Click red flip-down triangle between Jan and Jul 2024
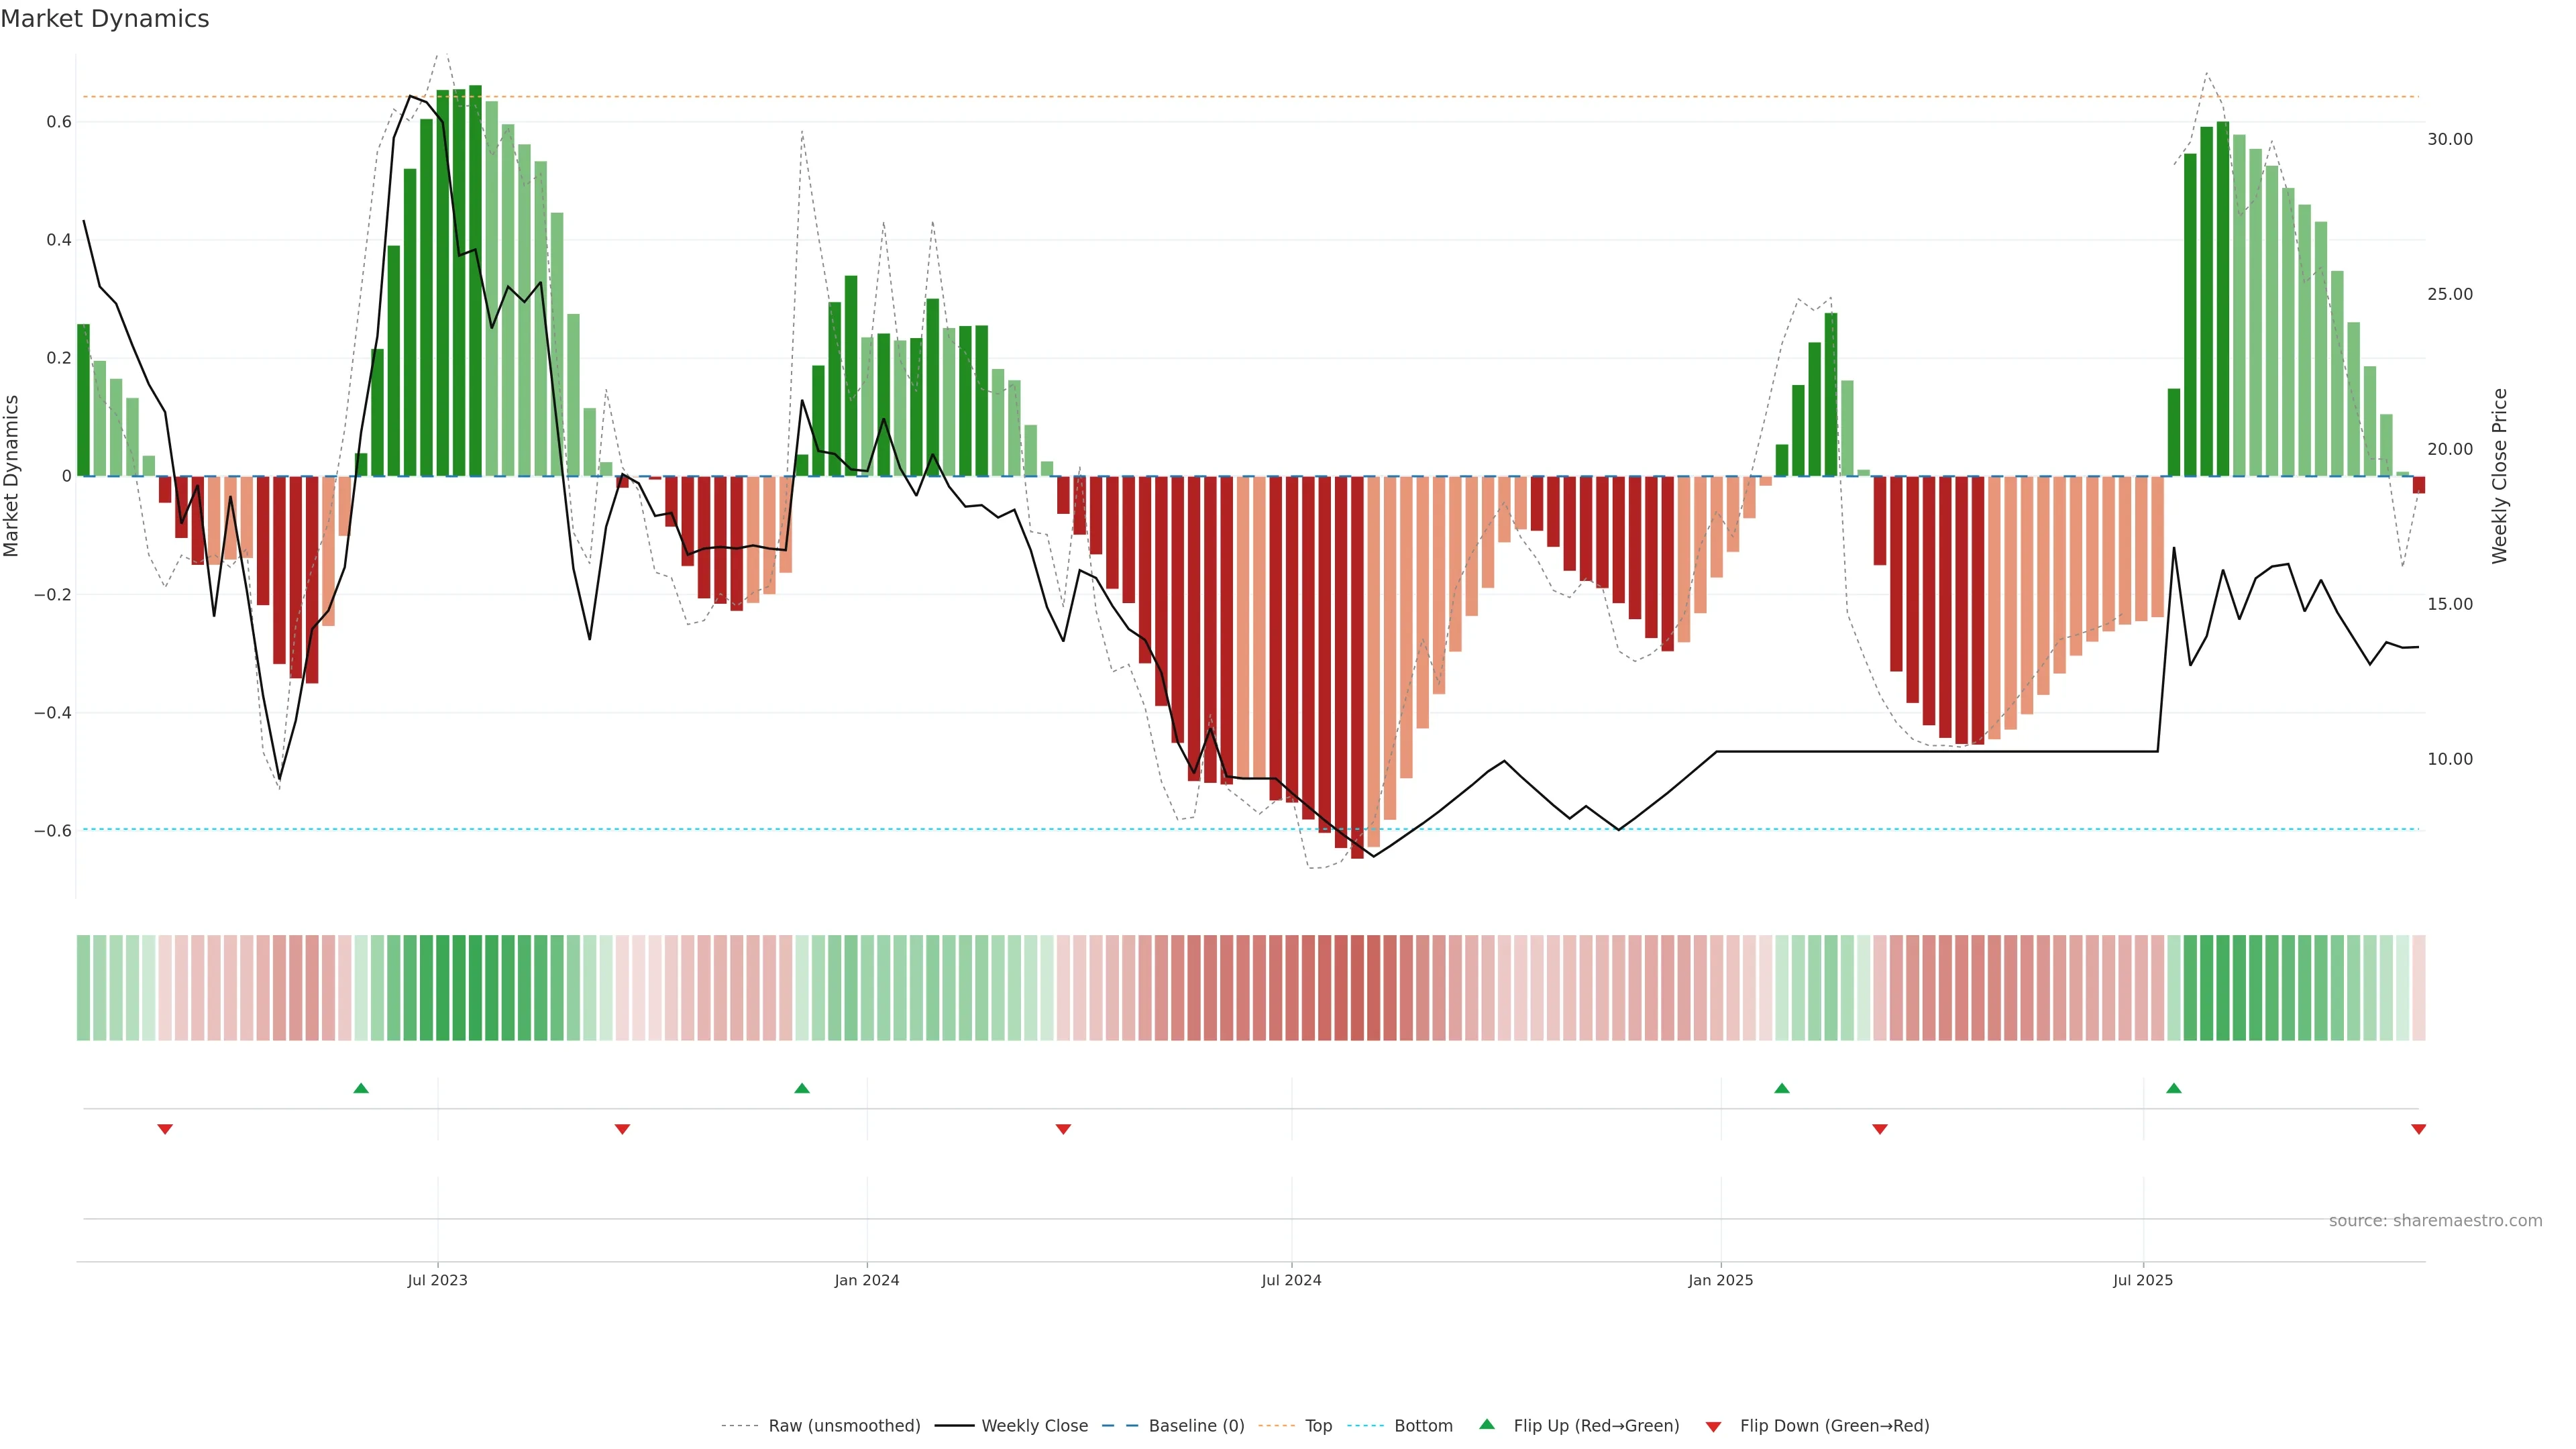This screenshot has width=2576, height=1449. tap(1063, 1129)
